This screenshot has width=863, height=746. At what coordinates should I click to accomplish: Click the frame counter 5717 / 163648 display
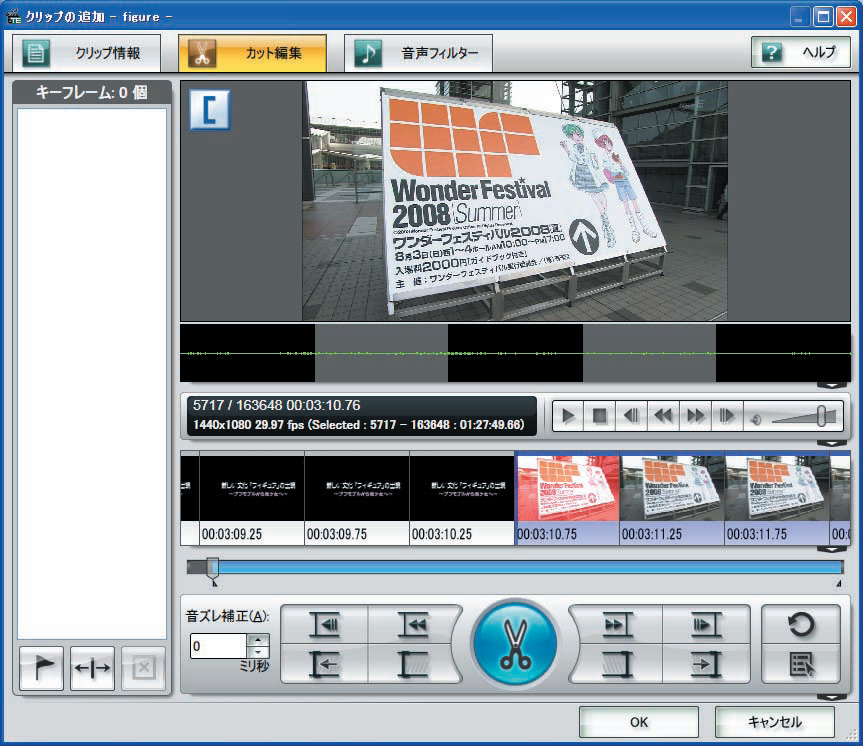[276, 406]
